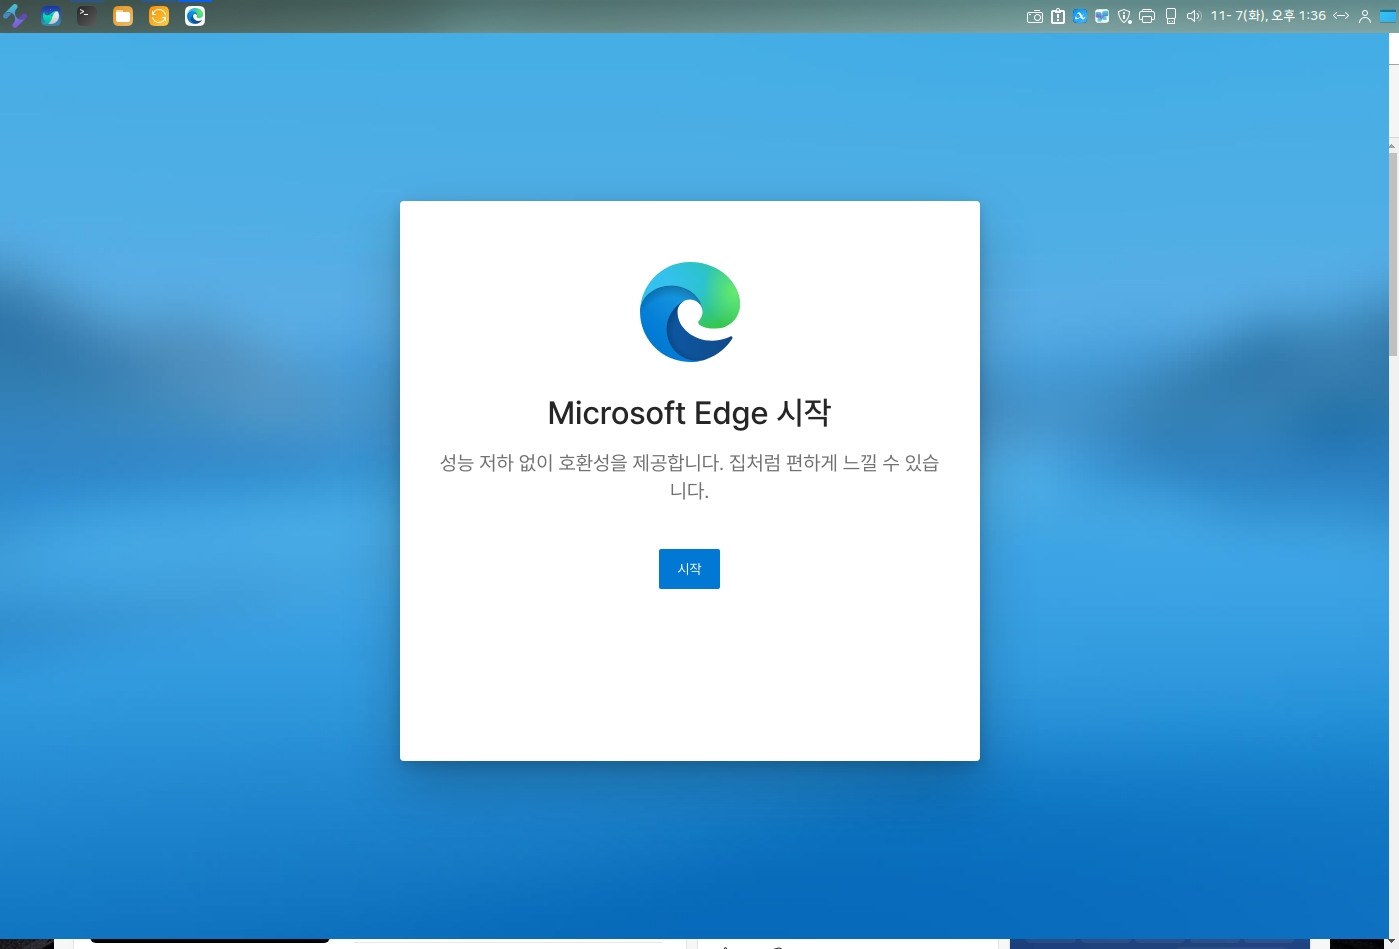Launch the Whale browser from the panel
This screenshot has height=949, width=1399.
51,16
